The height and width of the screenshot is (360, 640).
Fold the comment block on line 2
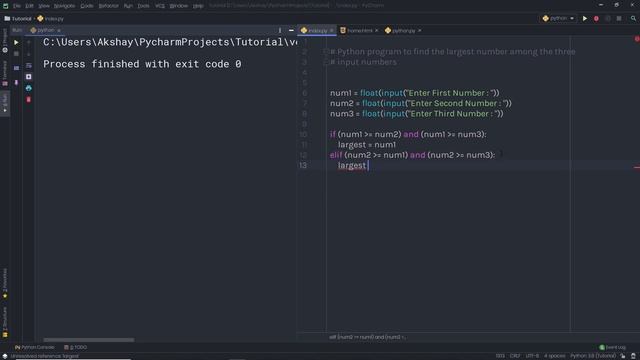coord(326,51)
